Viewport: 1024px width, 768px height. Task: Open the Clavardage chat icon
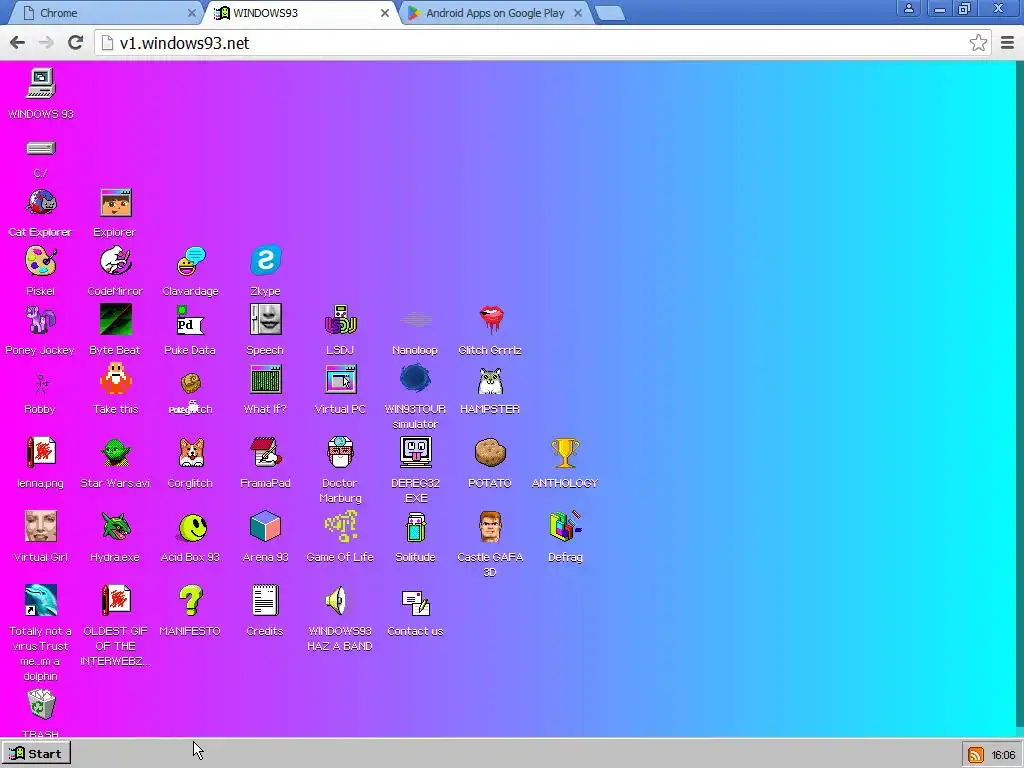[x=191, y=261]
